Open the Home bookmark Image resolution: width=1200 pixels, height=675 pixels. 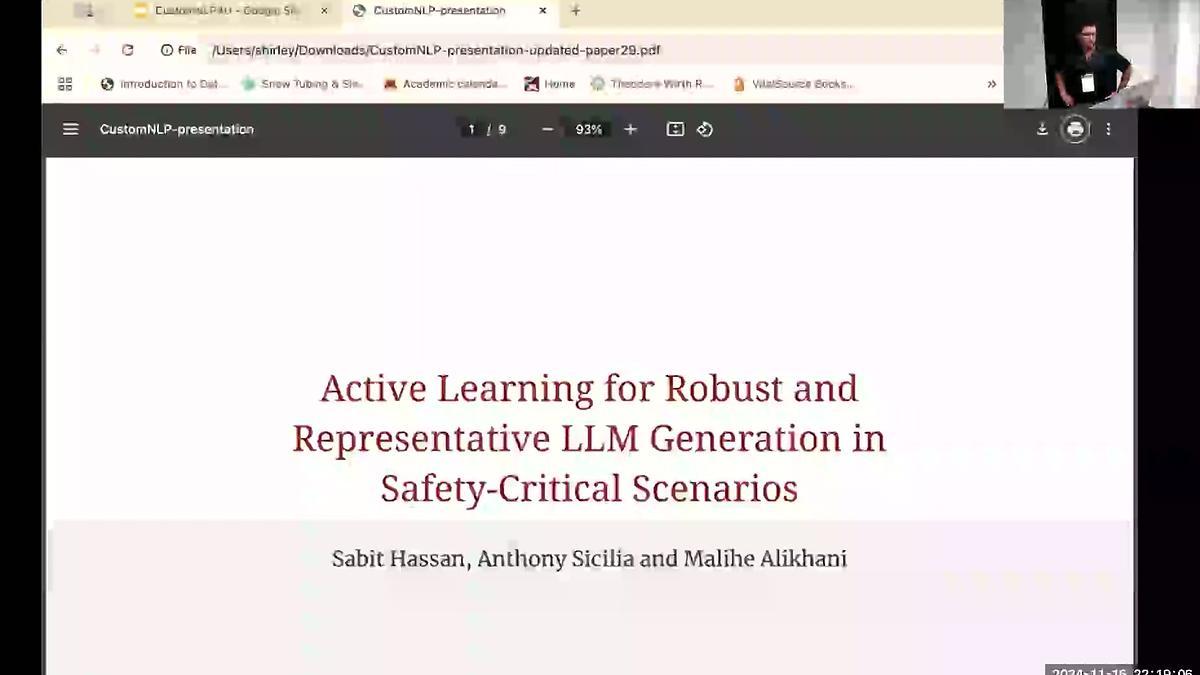click(x=550, y=84)
